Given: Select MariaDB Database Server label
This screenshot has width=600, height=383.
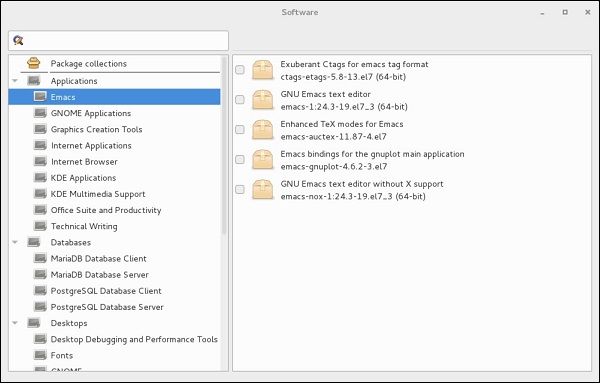Looking at the screenshot, I should point(99,275).
